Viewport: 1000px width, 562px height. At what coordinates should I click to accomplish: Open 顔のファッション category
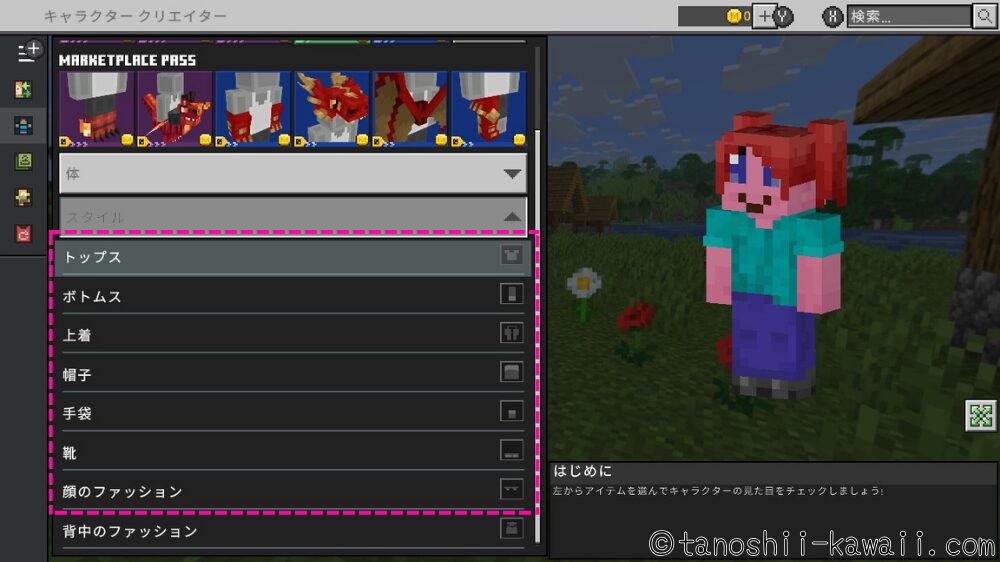click(292, 491)
